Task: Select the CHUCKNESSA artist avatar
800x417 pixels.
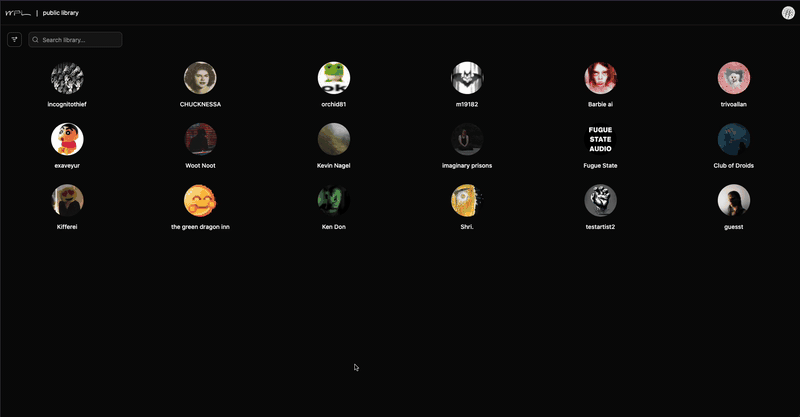Action: pos(200,78)
